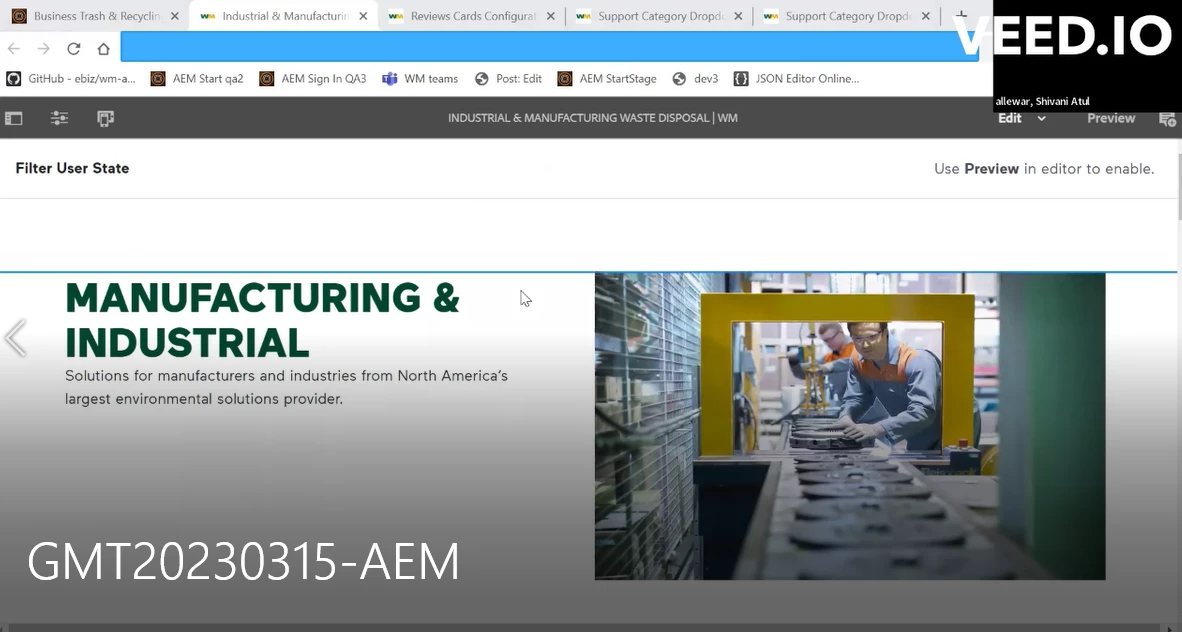Reload the current page
This screenshot has width=1182, height=632.
click(74, 48)
